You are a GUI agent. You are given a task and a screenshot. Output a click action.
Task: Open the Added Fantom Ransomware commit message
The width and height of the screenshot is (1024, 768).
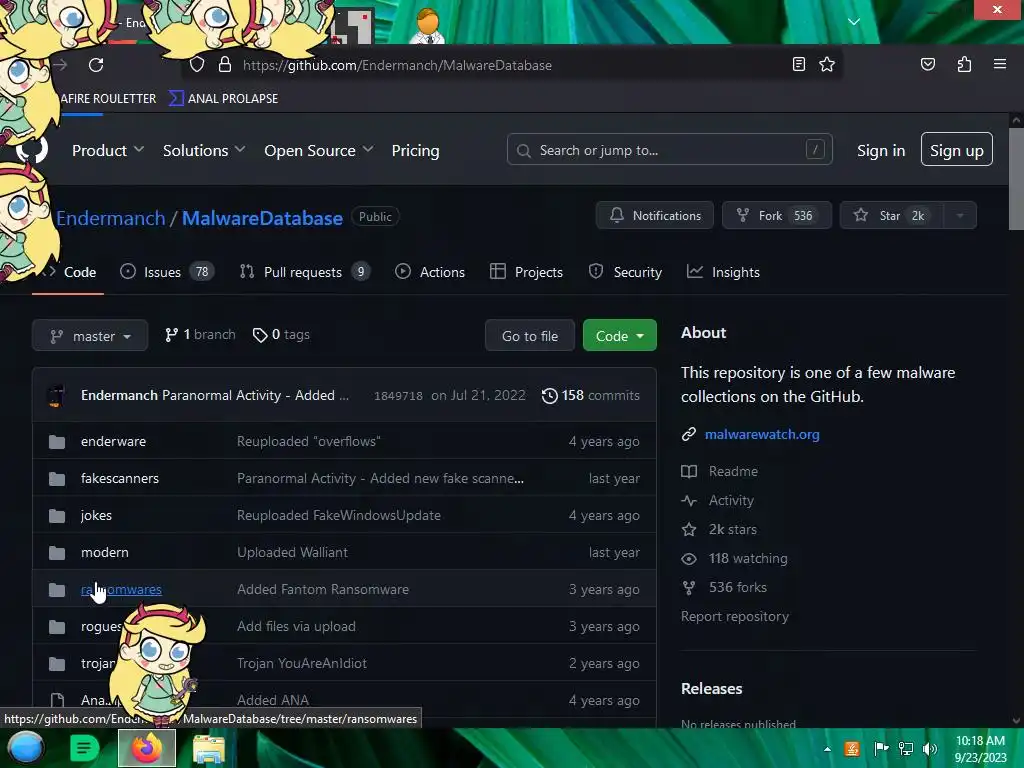(x=323, y=589)
